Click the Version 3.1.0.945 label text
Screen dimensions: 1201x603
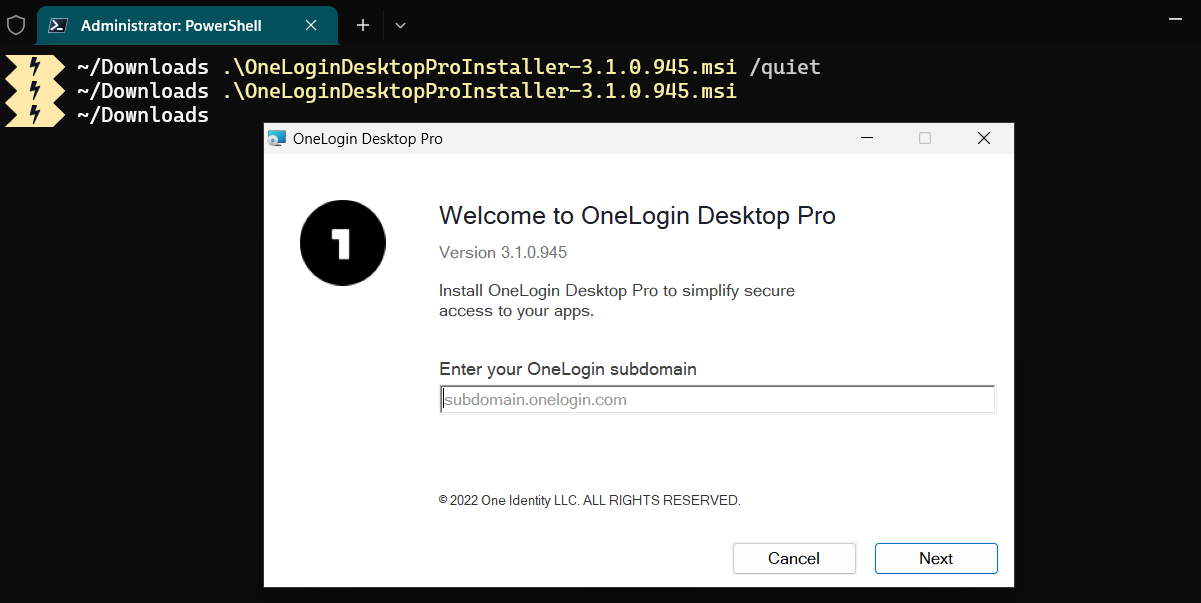(x=502, y=252)
